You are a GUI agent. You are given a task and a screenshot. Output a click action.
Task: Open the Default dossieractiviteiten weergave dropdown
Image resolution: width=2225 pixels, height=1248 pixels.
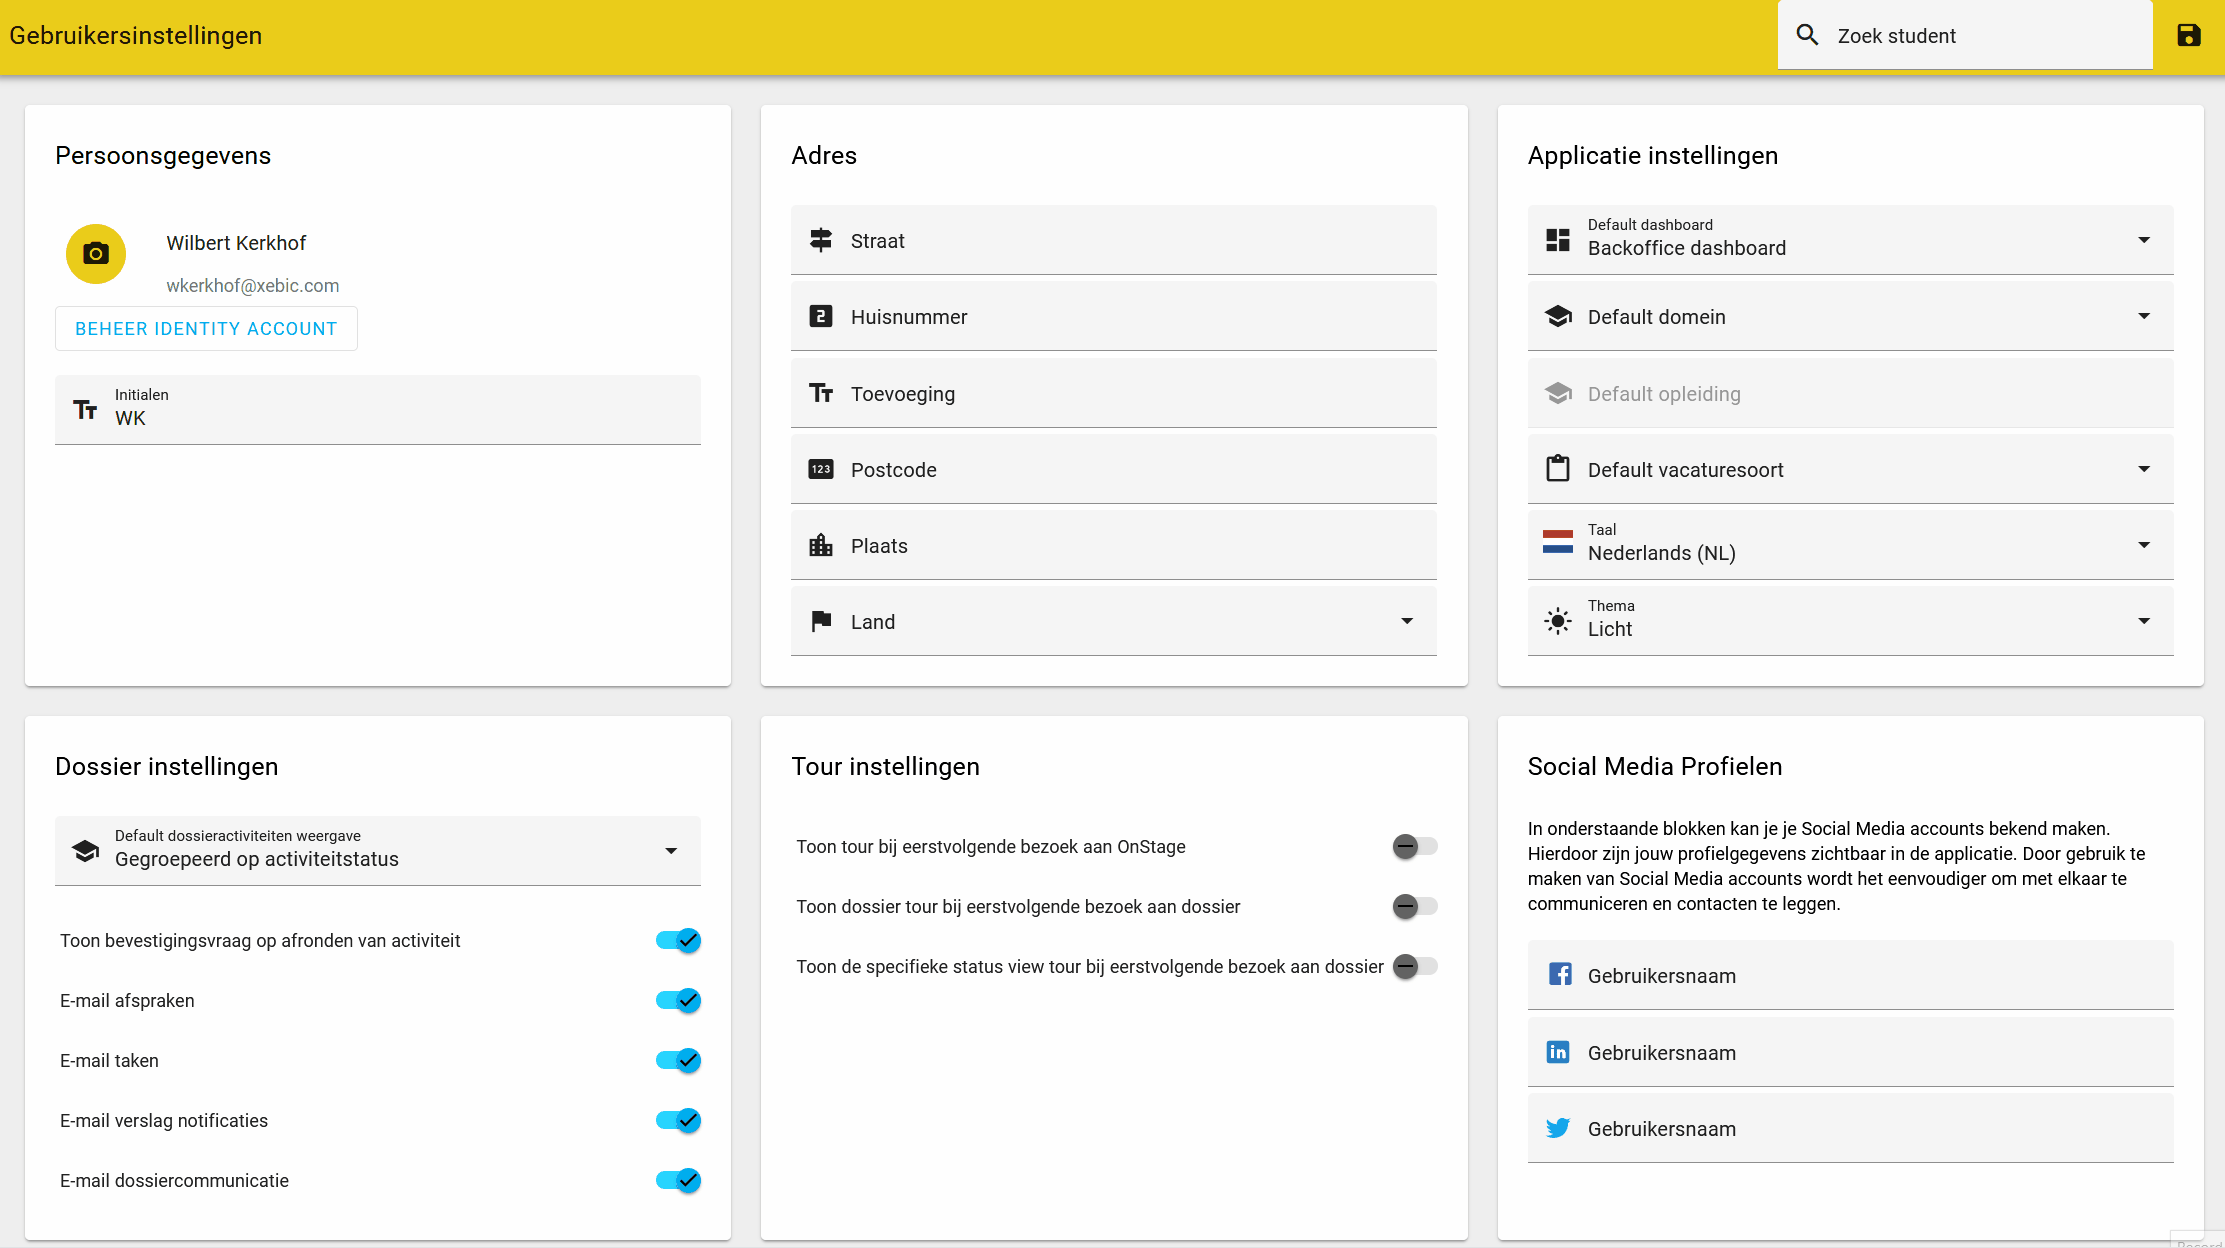(x=670, y=851)
